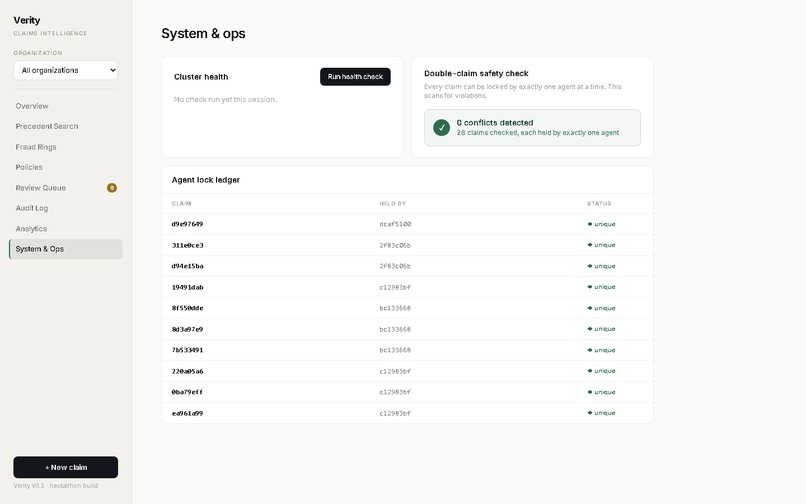806x504 pixels.
Task: Open Precedent Search page
Action: point(47,126)
